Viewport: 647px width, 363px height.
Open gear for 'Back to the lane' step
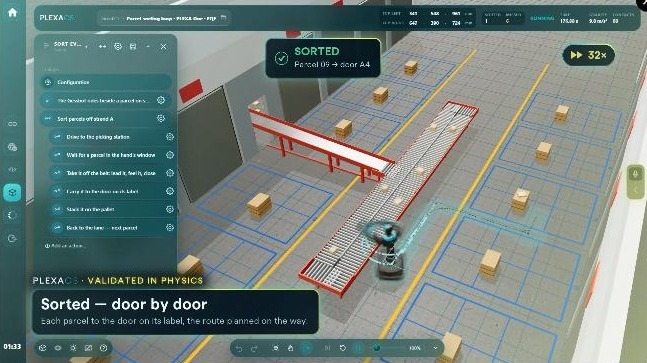pyautogui.click(x=170, y=228)
